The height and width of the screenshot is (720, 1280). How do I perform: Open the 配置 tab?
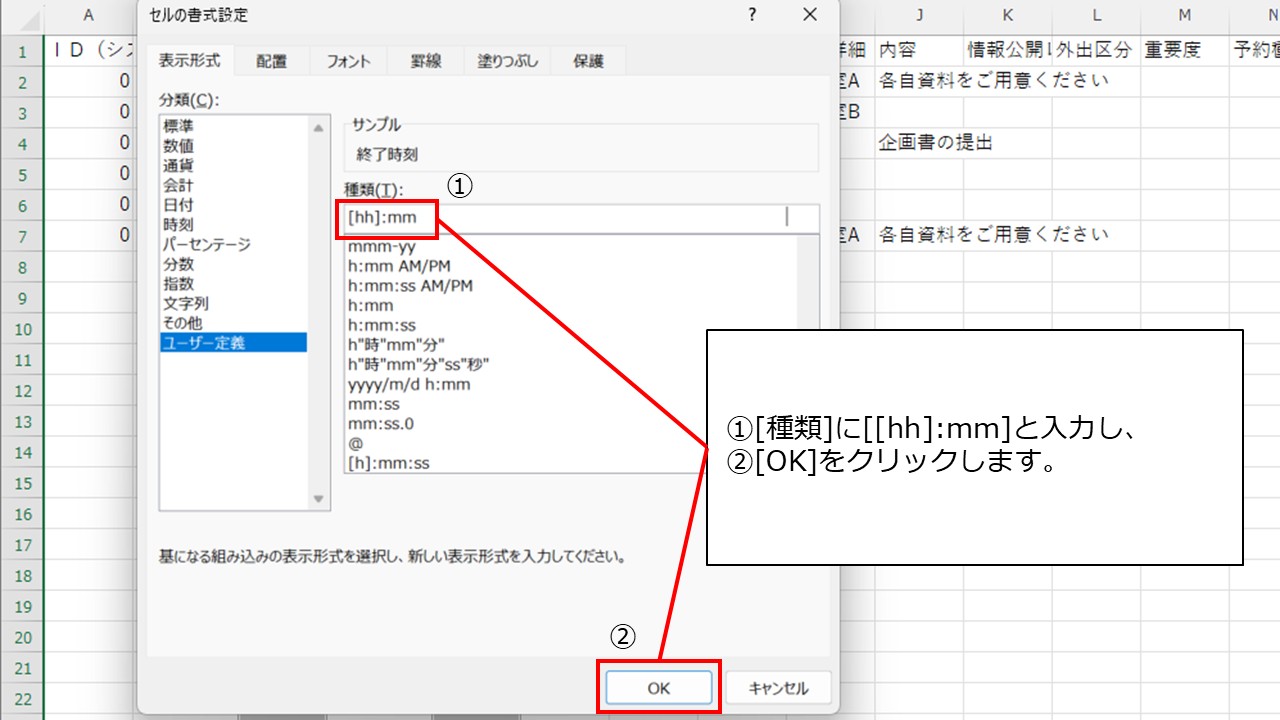[x=271, y=61]
